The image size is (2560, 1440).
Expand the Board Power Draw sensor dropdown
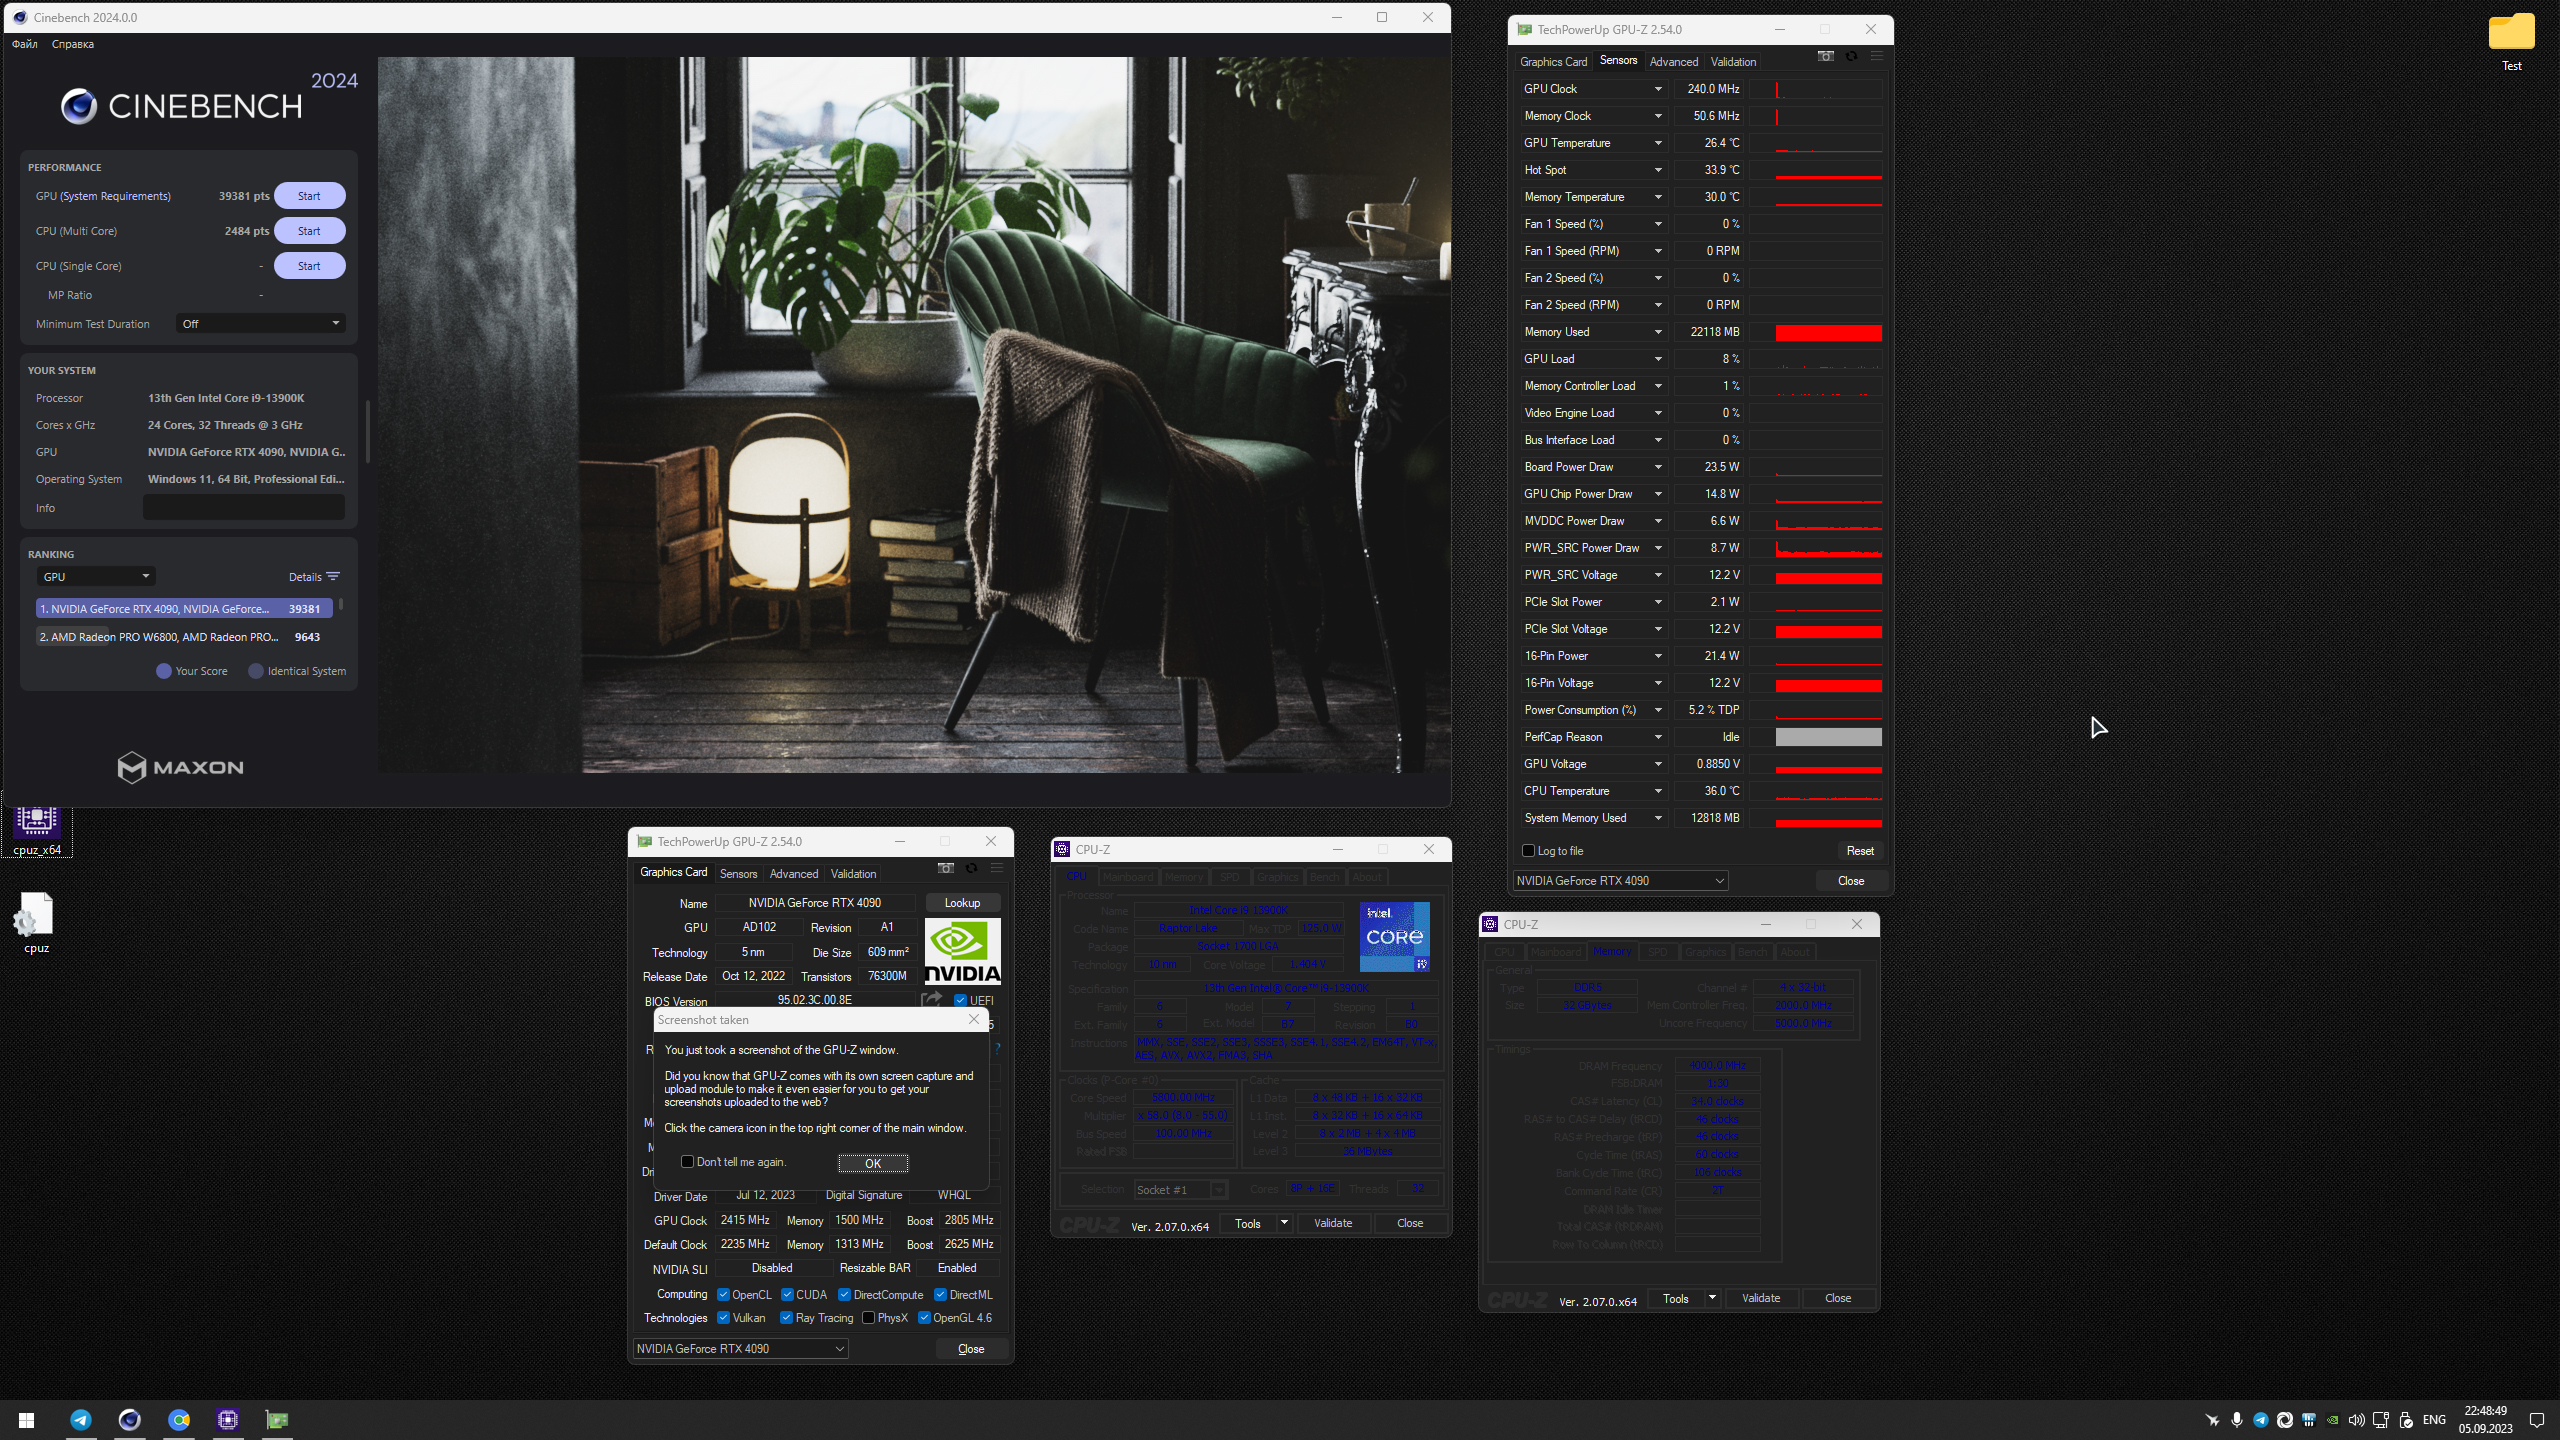coord(1657,467)
